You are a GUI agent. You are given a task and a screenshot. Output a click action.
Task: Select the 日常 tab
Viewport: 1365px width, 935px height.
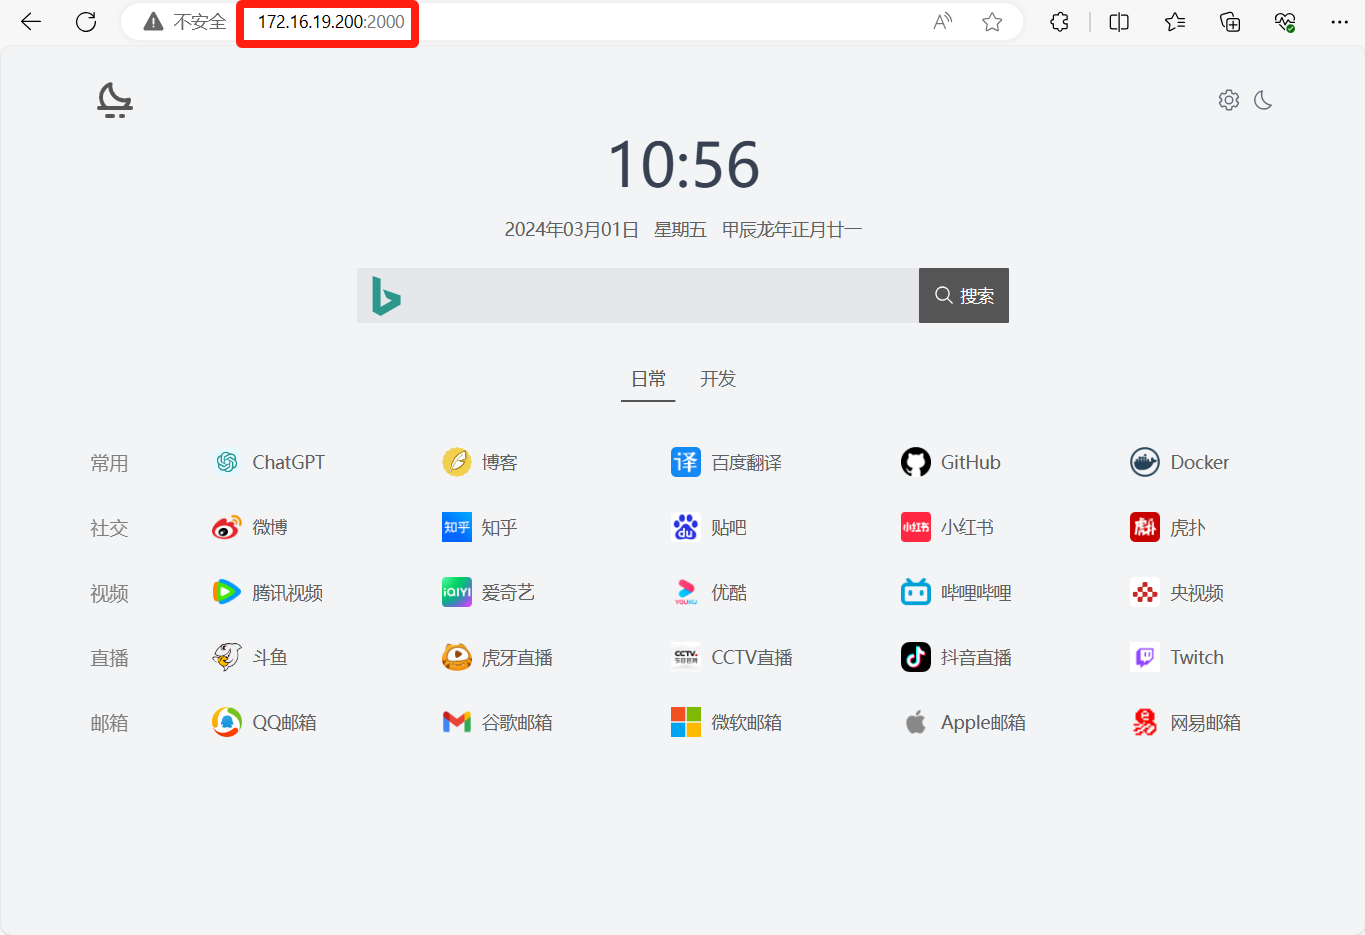point(648,379)
